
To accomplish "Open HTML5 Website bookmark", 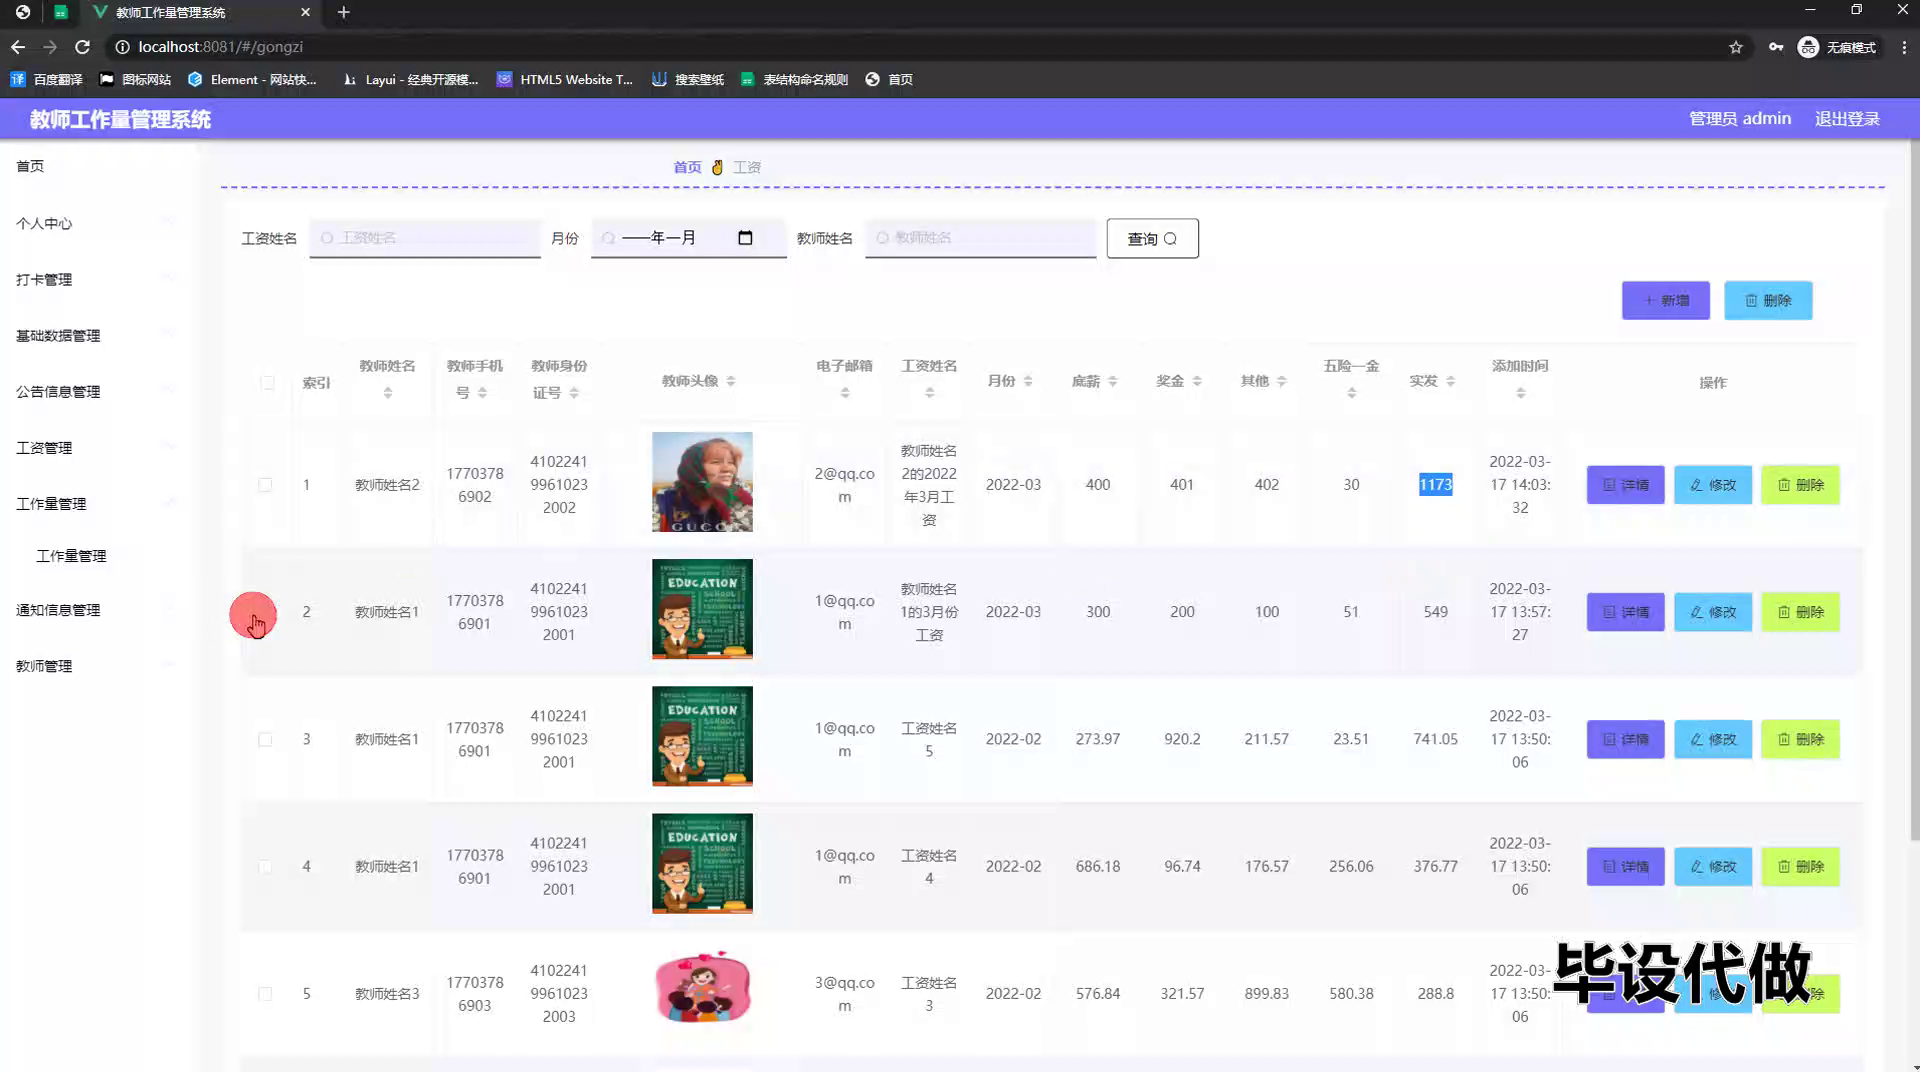I will (565, 79).
